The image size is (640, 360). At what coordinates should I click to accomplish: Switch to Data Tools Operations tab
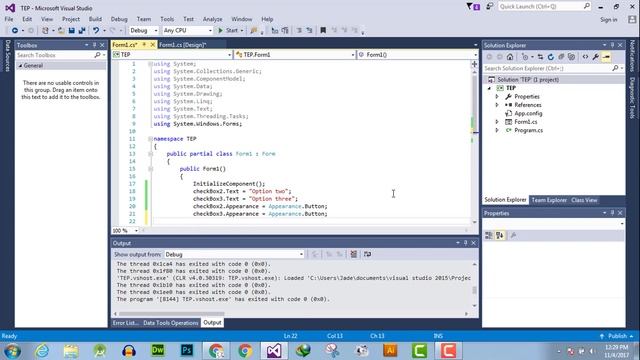[x=171, y=323]
